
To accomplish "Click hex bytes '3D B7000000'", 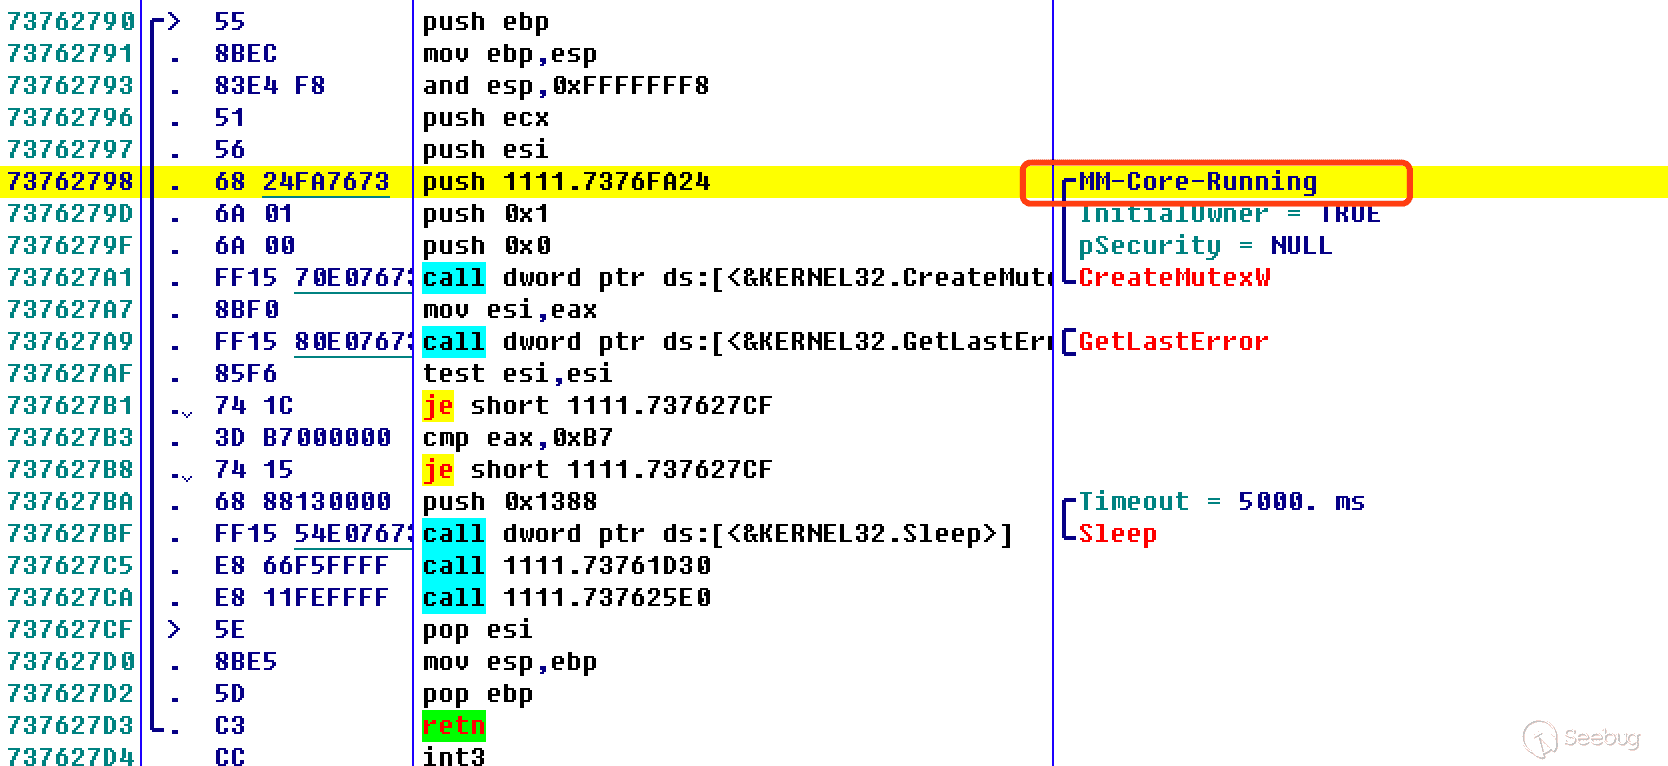I will tap(302, 437).
